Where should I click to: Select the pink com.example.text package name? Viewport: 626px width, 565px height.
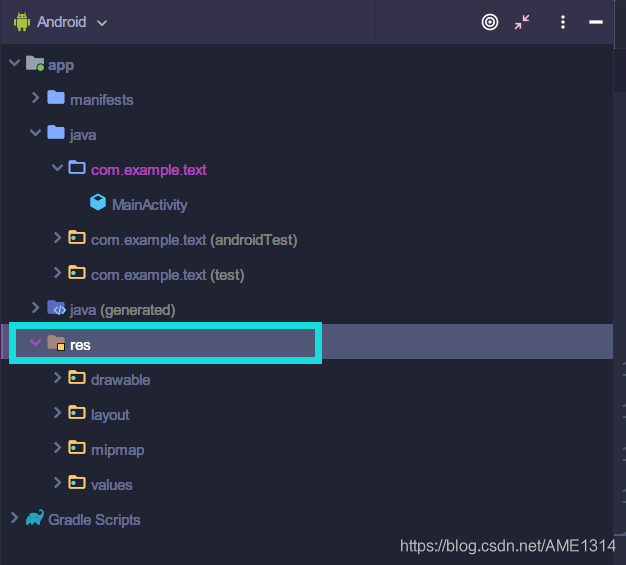pos(149,170)
